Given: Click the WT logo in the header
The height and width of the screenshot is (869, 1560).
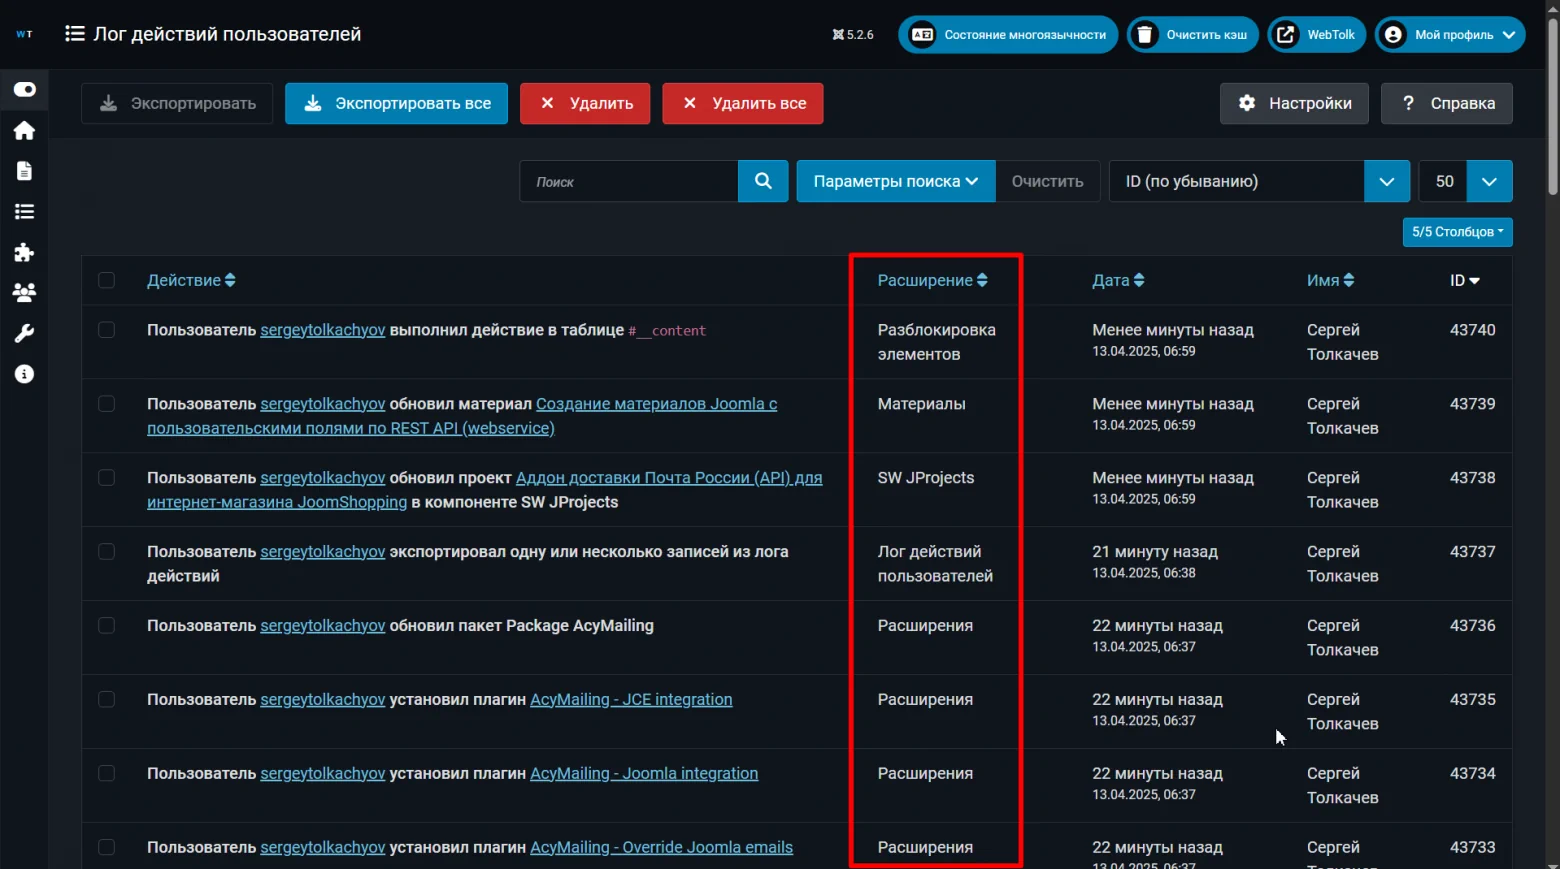Looking at the screenshot, I should (x=24, y=34).
